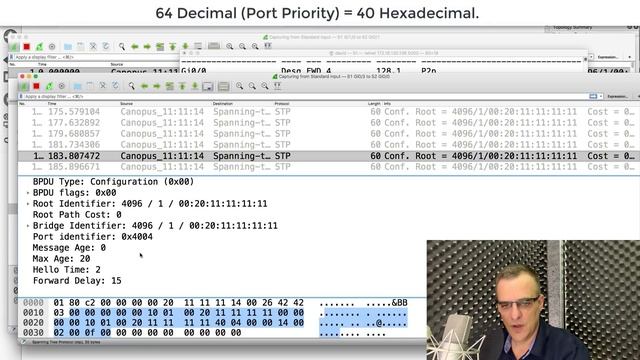Open capture options in background Wireshark window
The height and width of the screenshot is (360, 640).
pyautogui.click(x=52, y=47)
